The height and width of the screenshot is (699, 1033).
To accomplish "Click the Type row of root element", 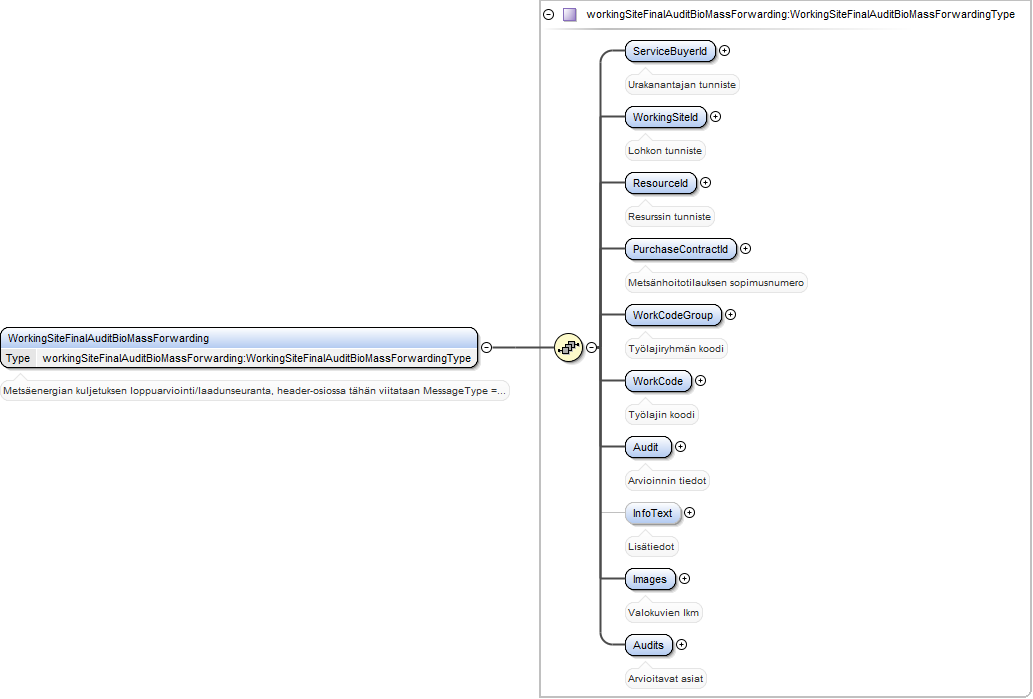I will tap(238, 358).
